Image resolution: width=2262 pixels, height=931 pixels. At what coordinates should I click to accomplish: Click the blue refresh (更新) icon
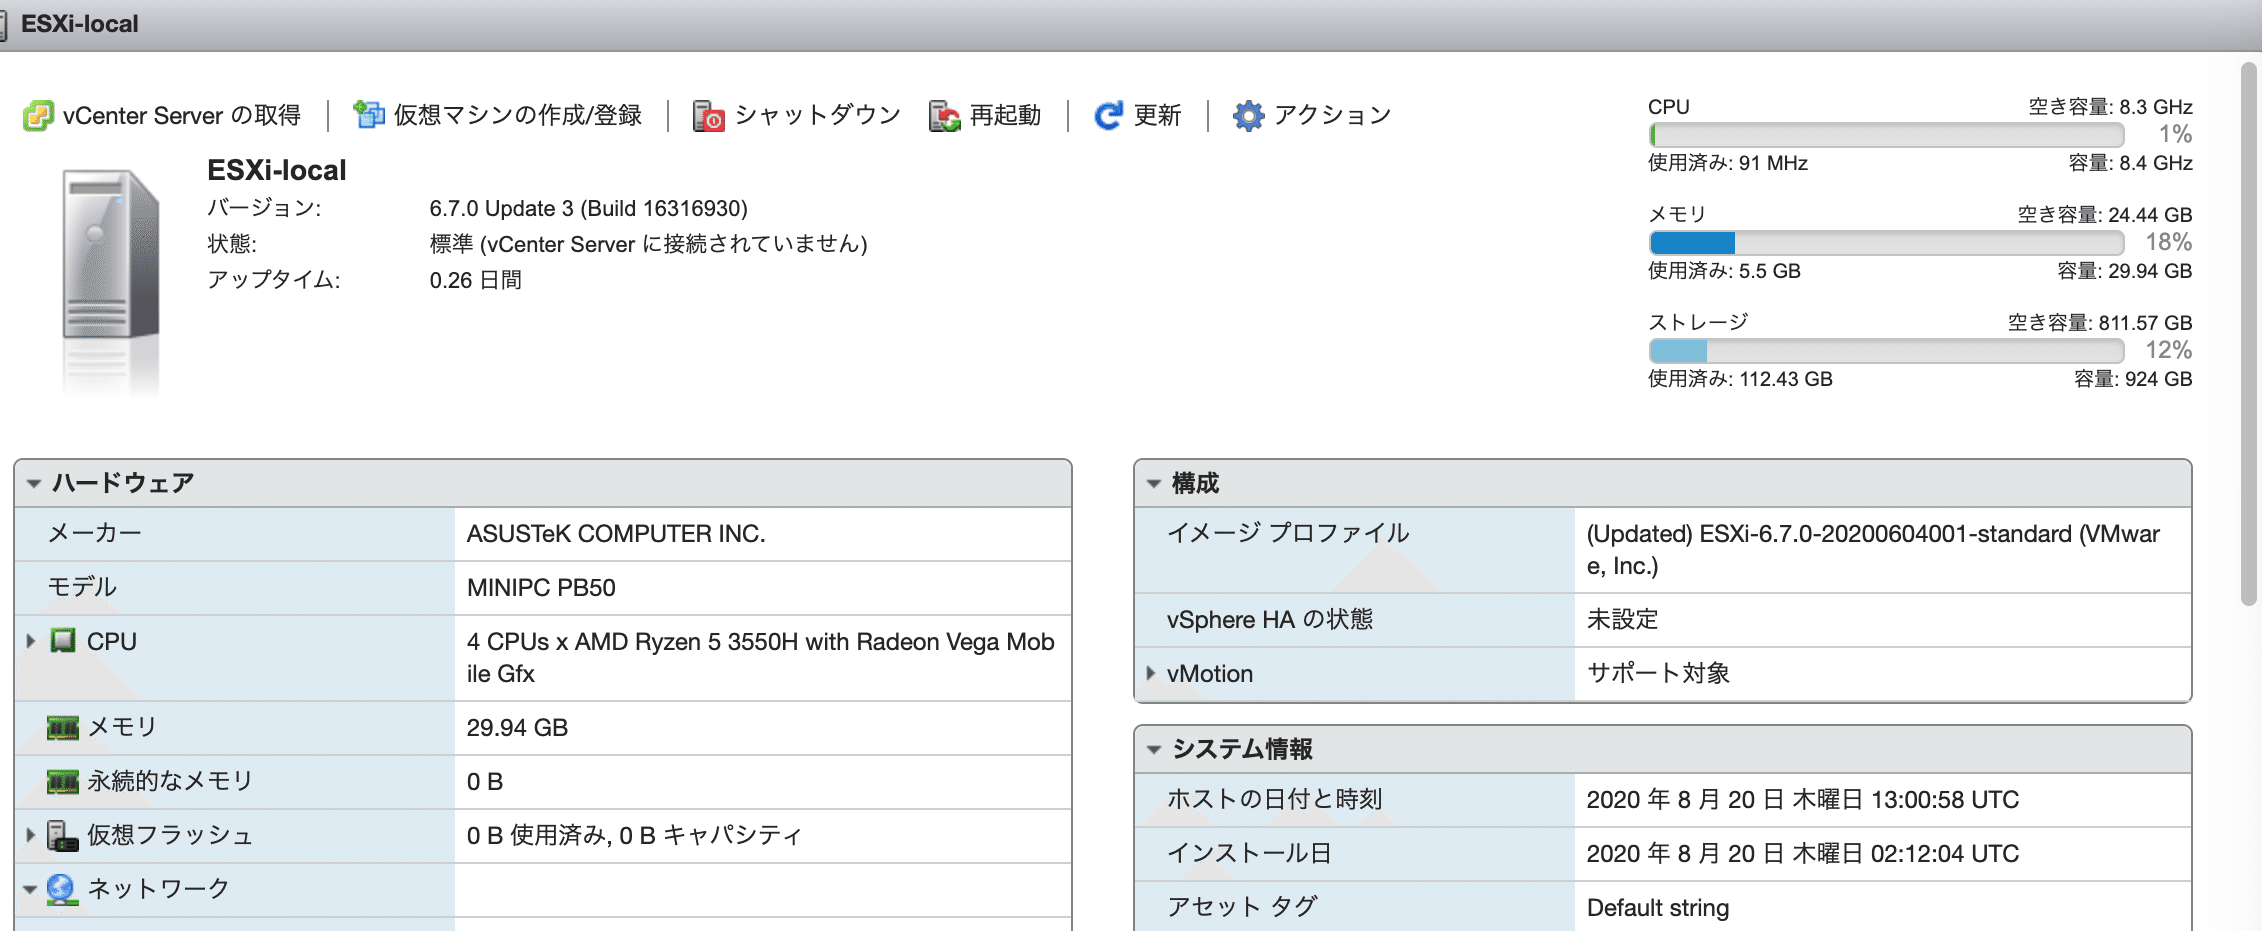tap(1108, 116)
